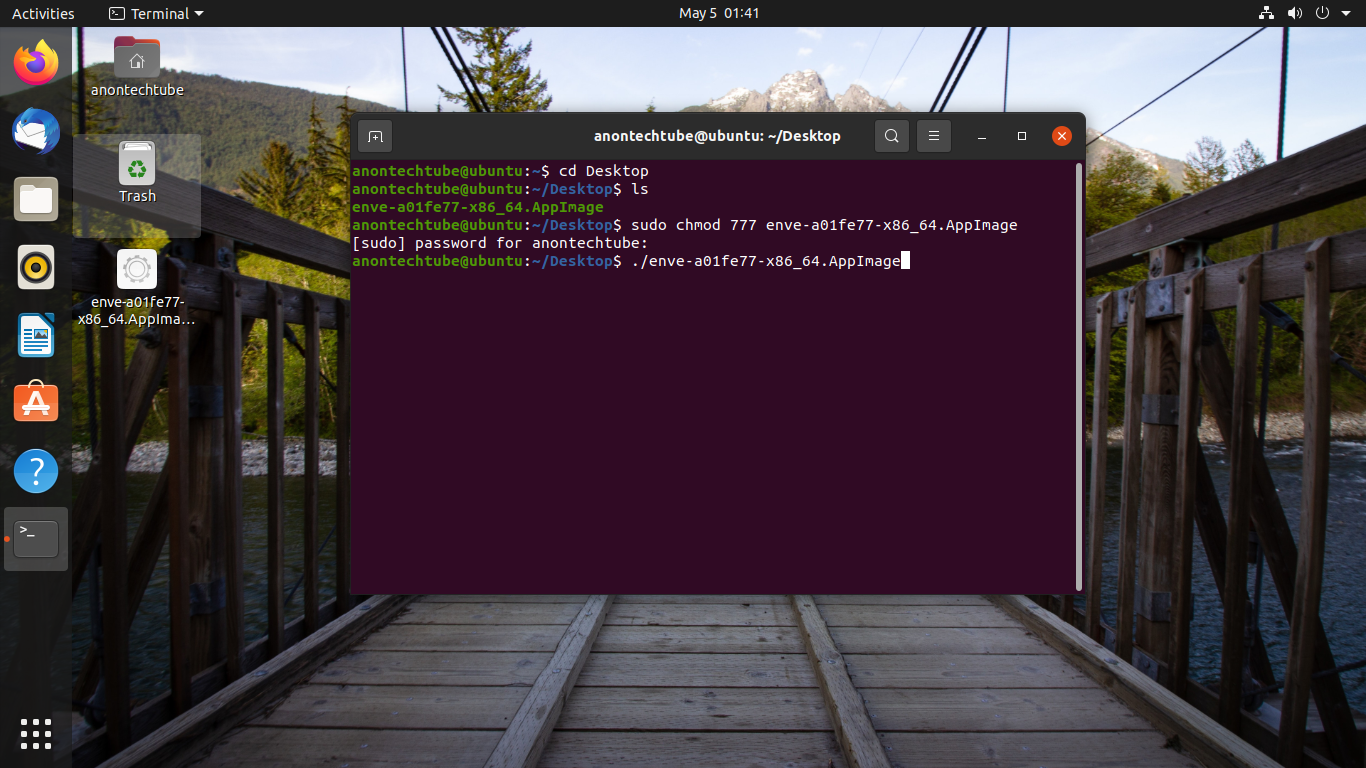
Task: Open a new tab in the Terminal window
Action: point(374,136)
